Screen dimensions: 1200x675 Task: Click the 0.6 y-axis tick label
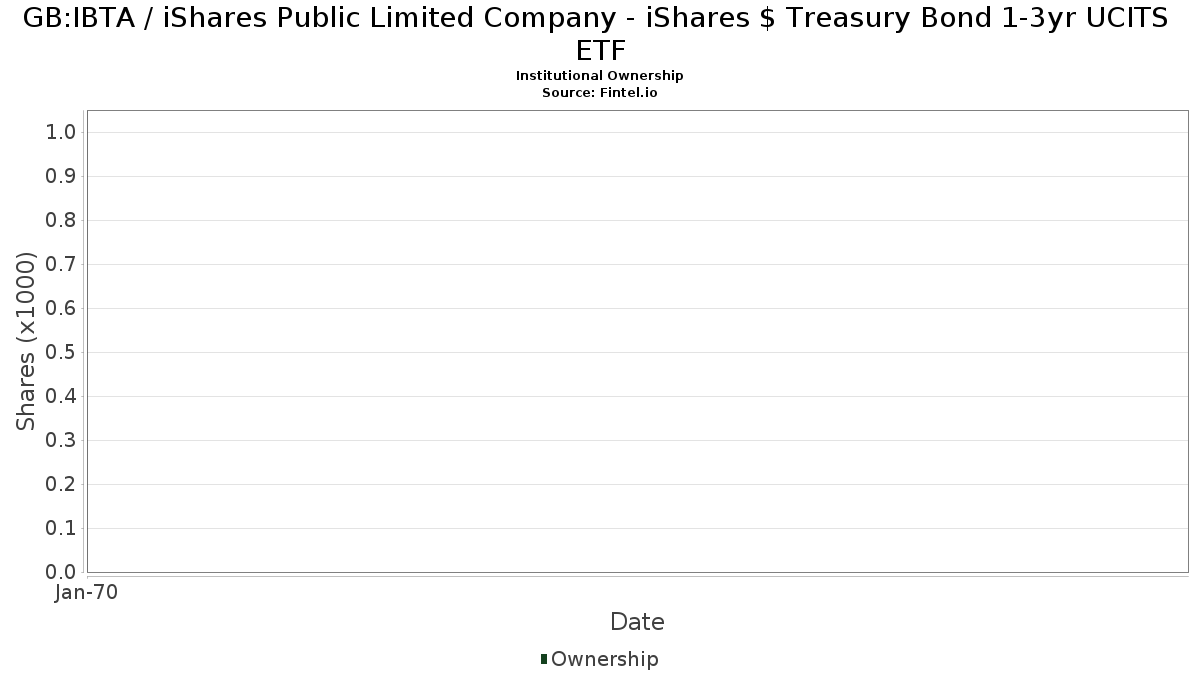point(62,309)
